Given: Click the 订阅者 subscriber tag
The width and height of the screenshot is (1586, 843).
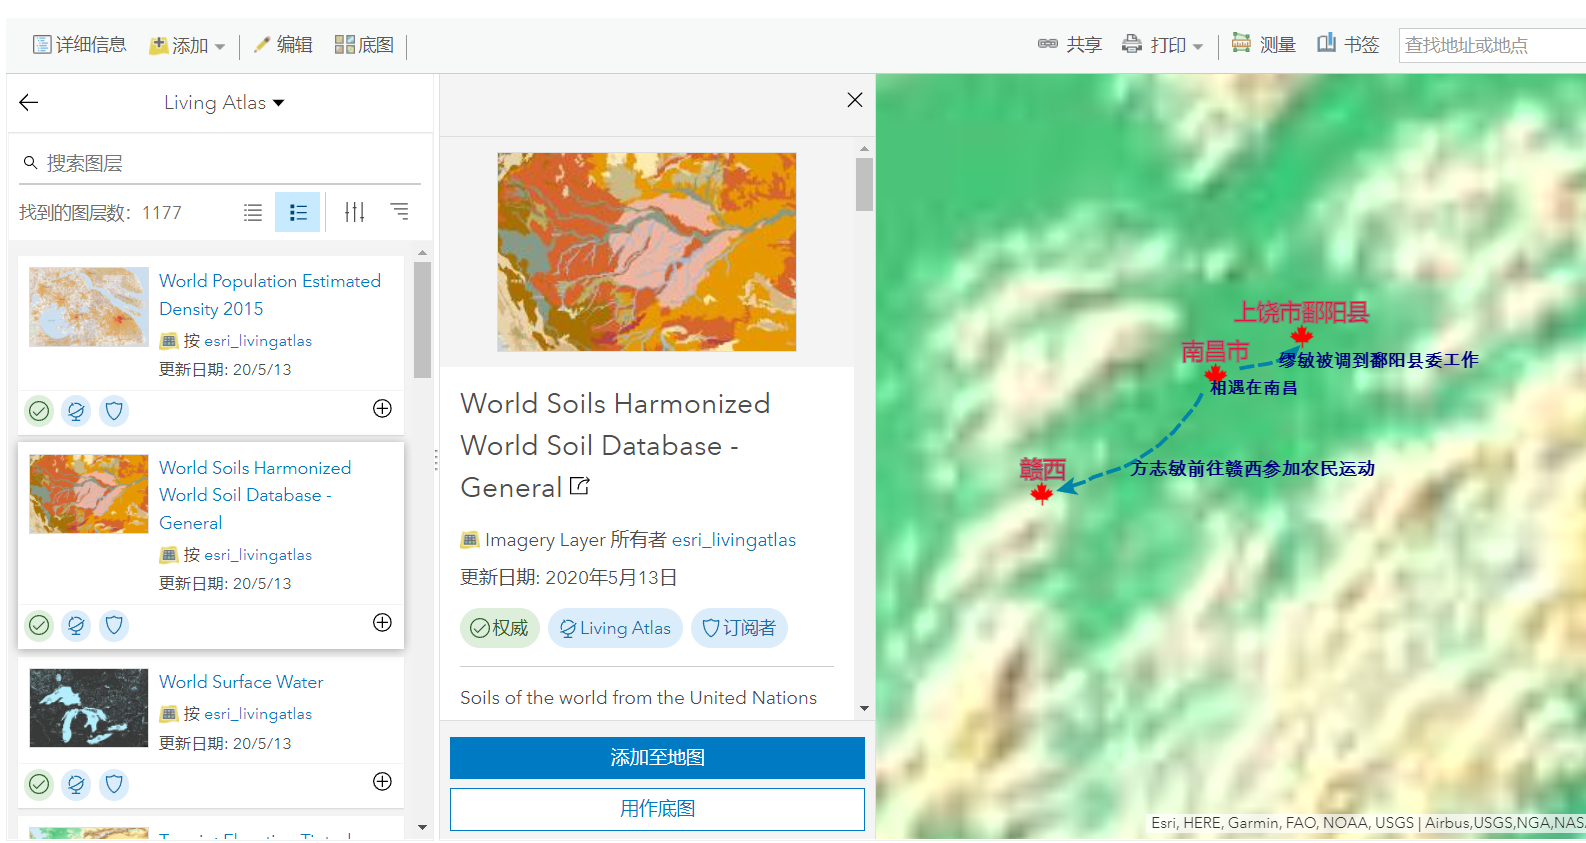Looking at the screenshot, I should 739,628.
